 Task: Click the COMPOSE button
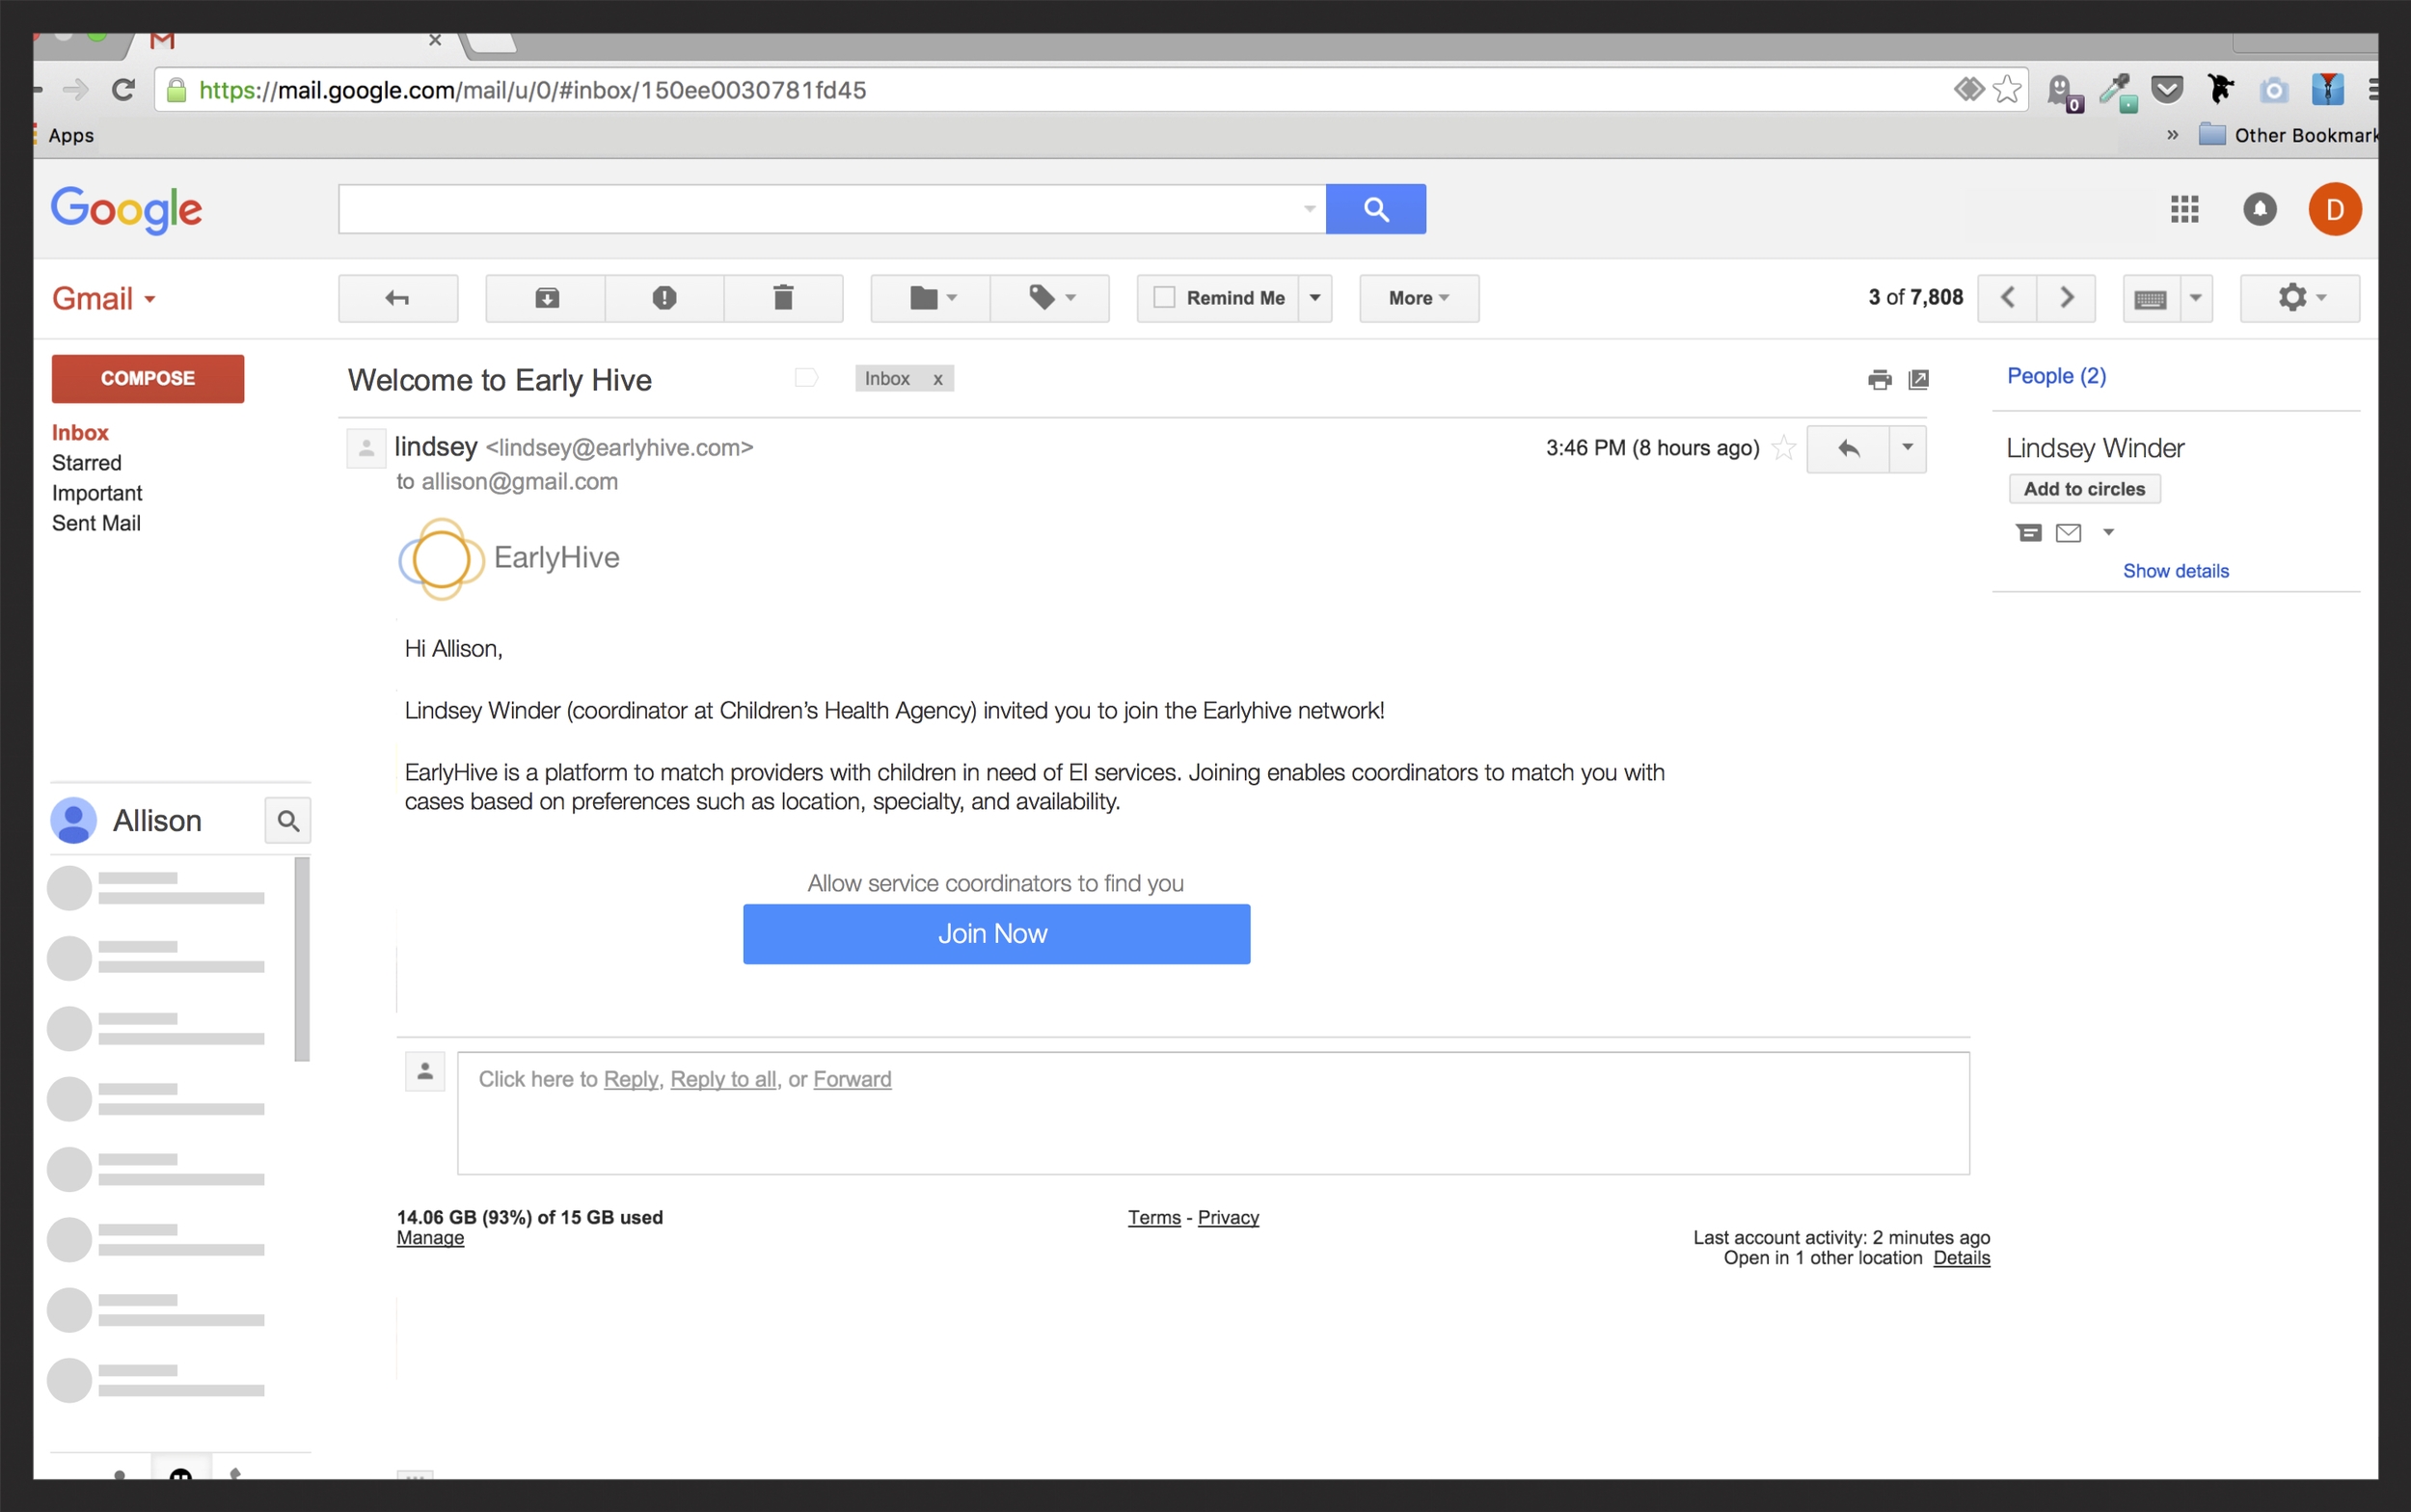point(148,378)
